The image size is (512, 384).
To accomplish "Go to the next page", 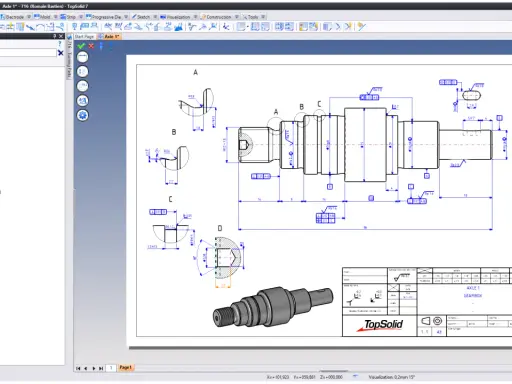I will tap(93, 368).
